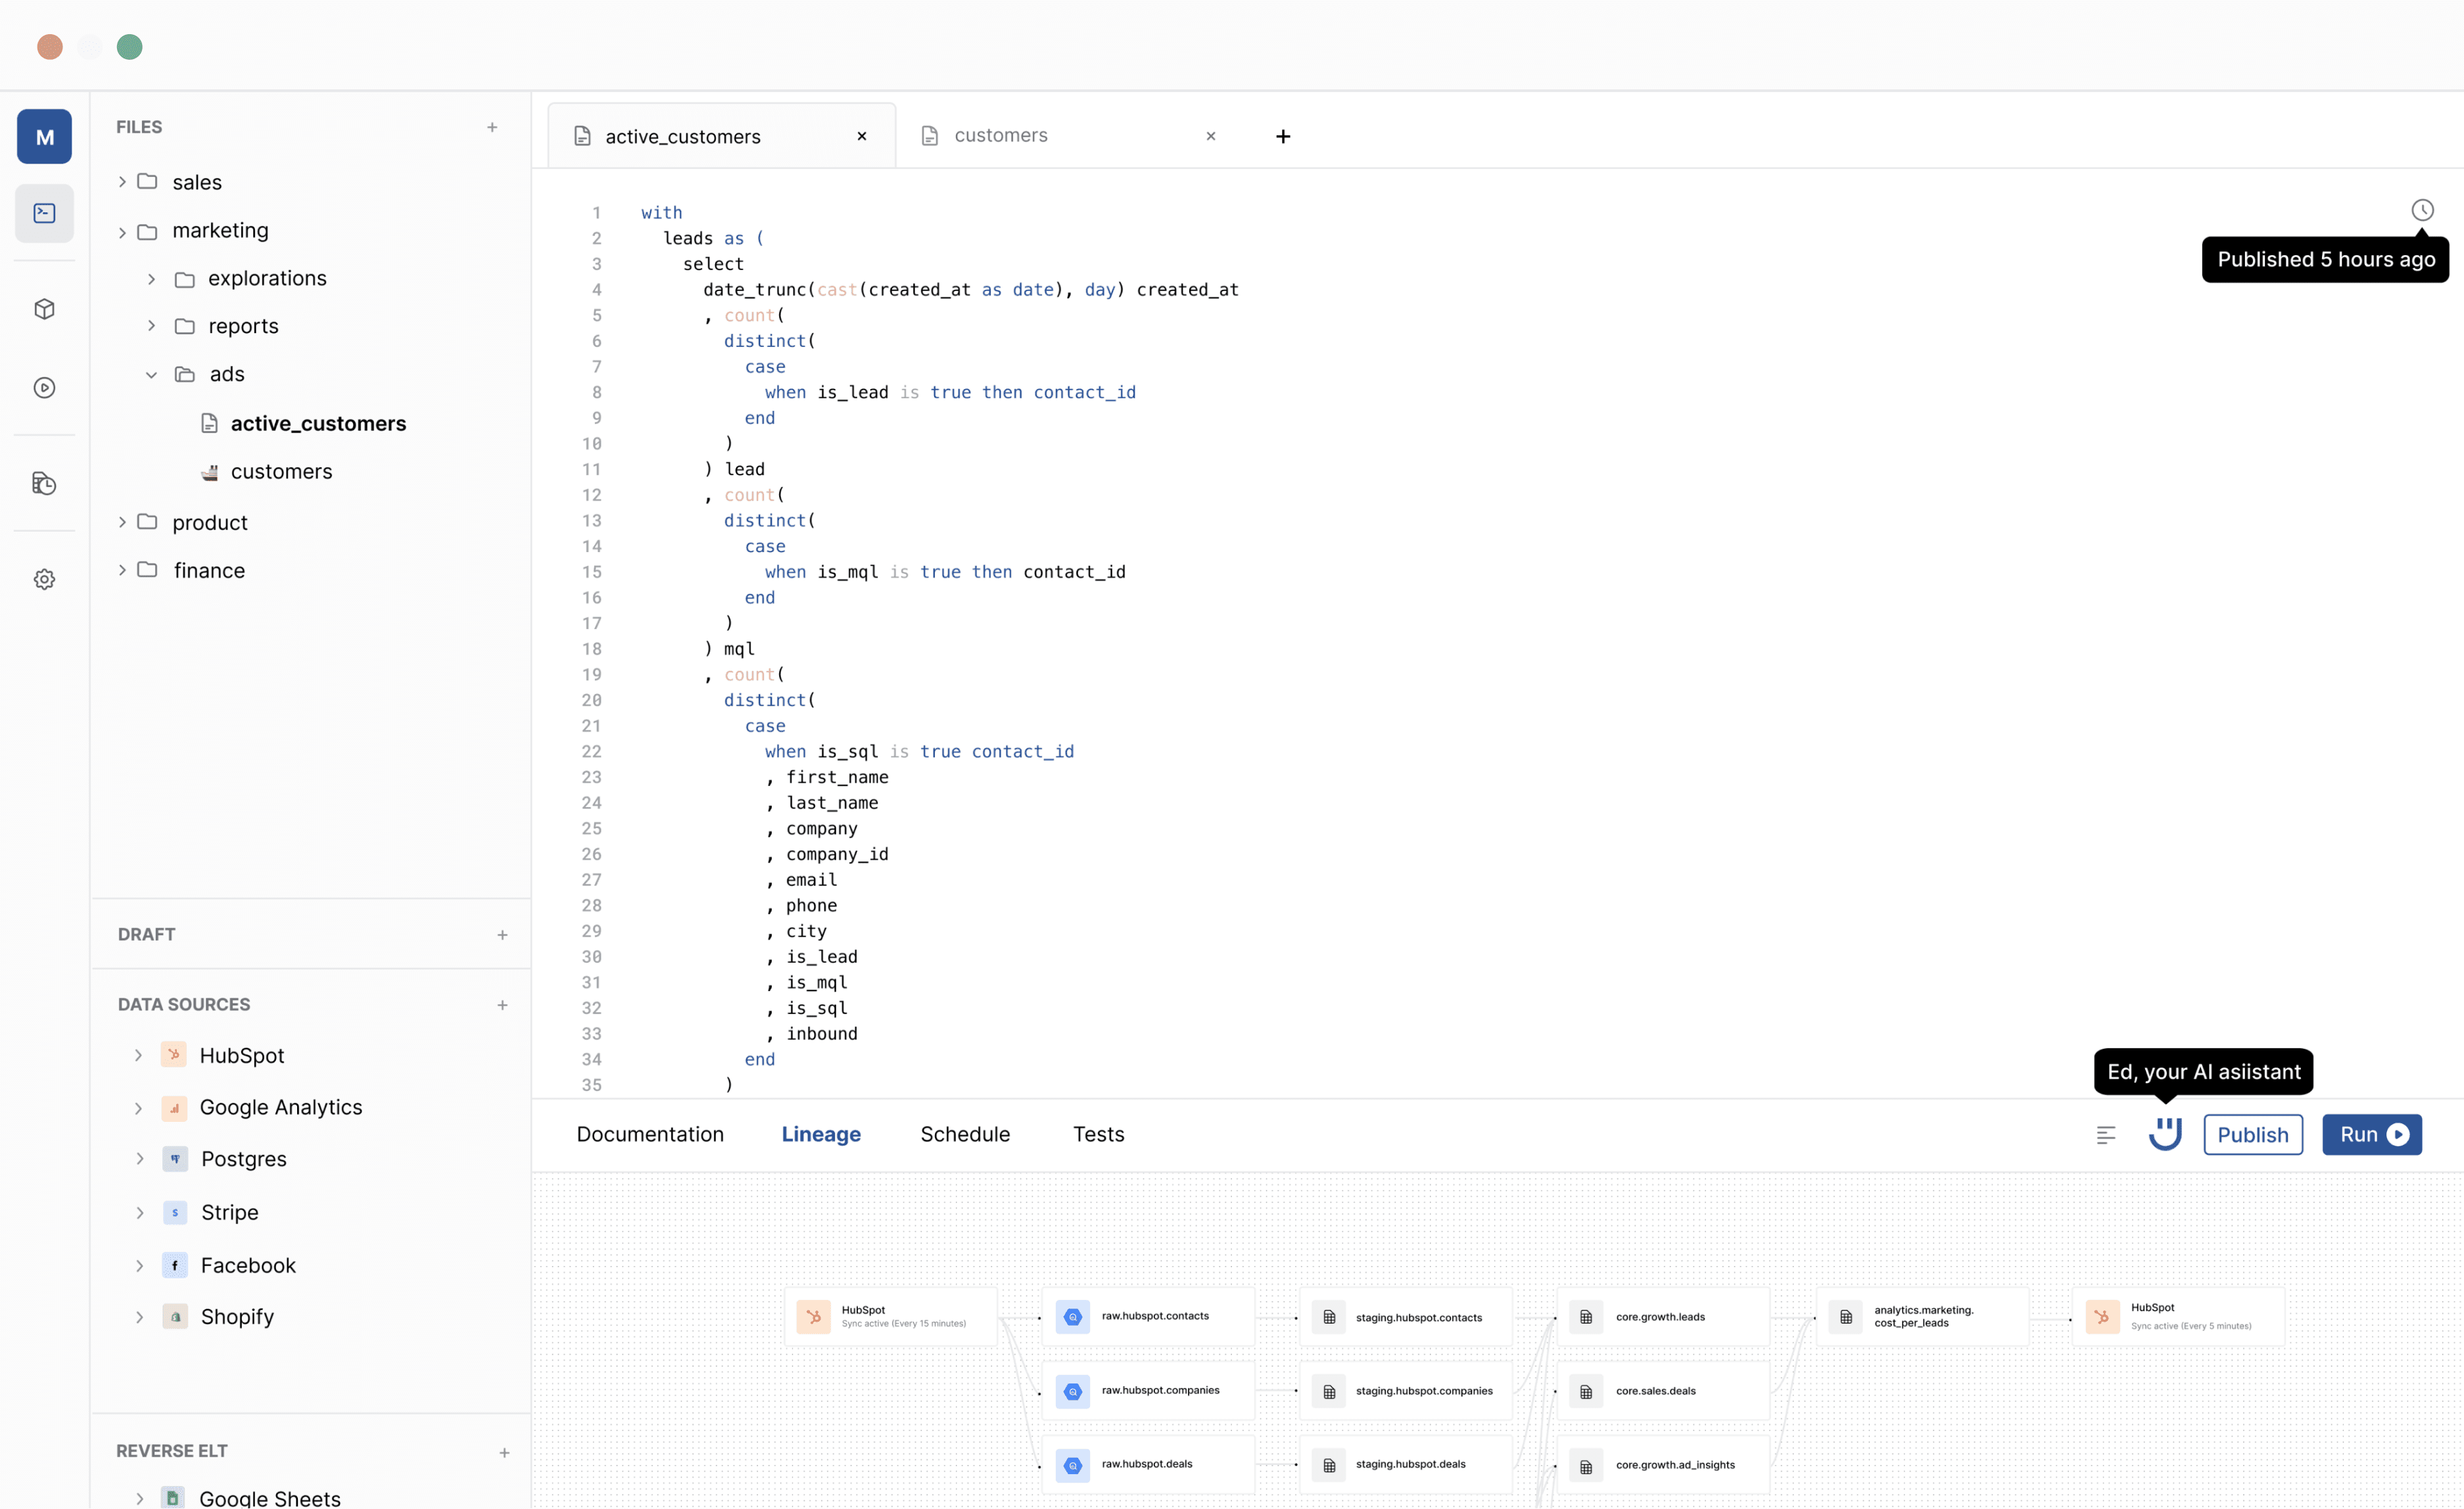Screen dimensions: 2464x1509
Task: Open Ed the AI assistant icon
Action: (2165, 1134)
